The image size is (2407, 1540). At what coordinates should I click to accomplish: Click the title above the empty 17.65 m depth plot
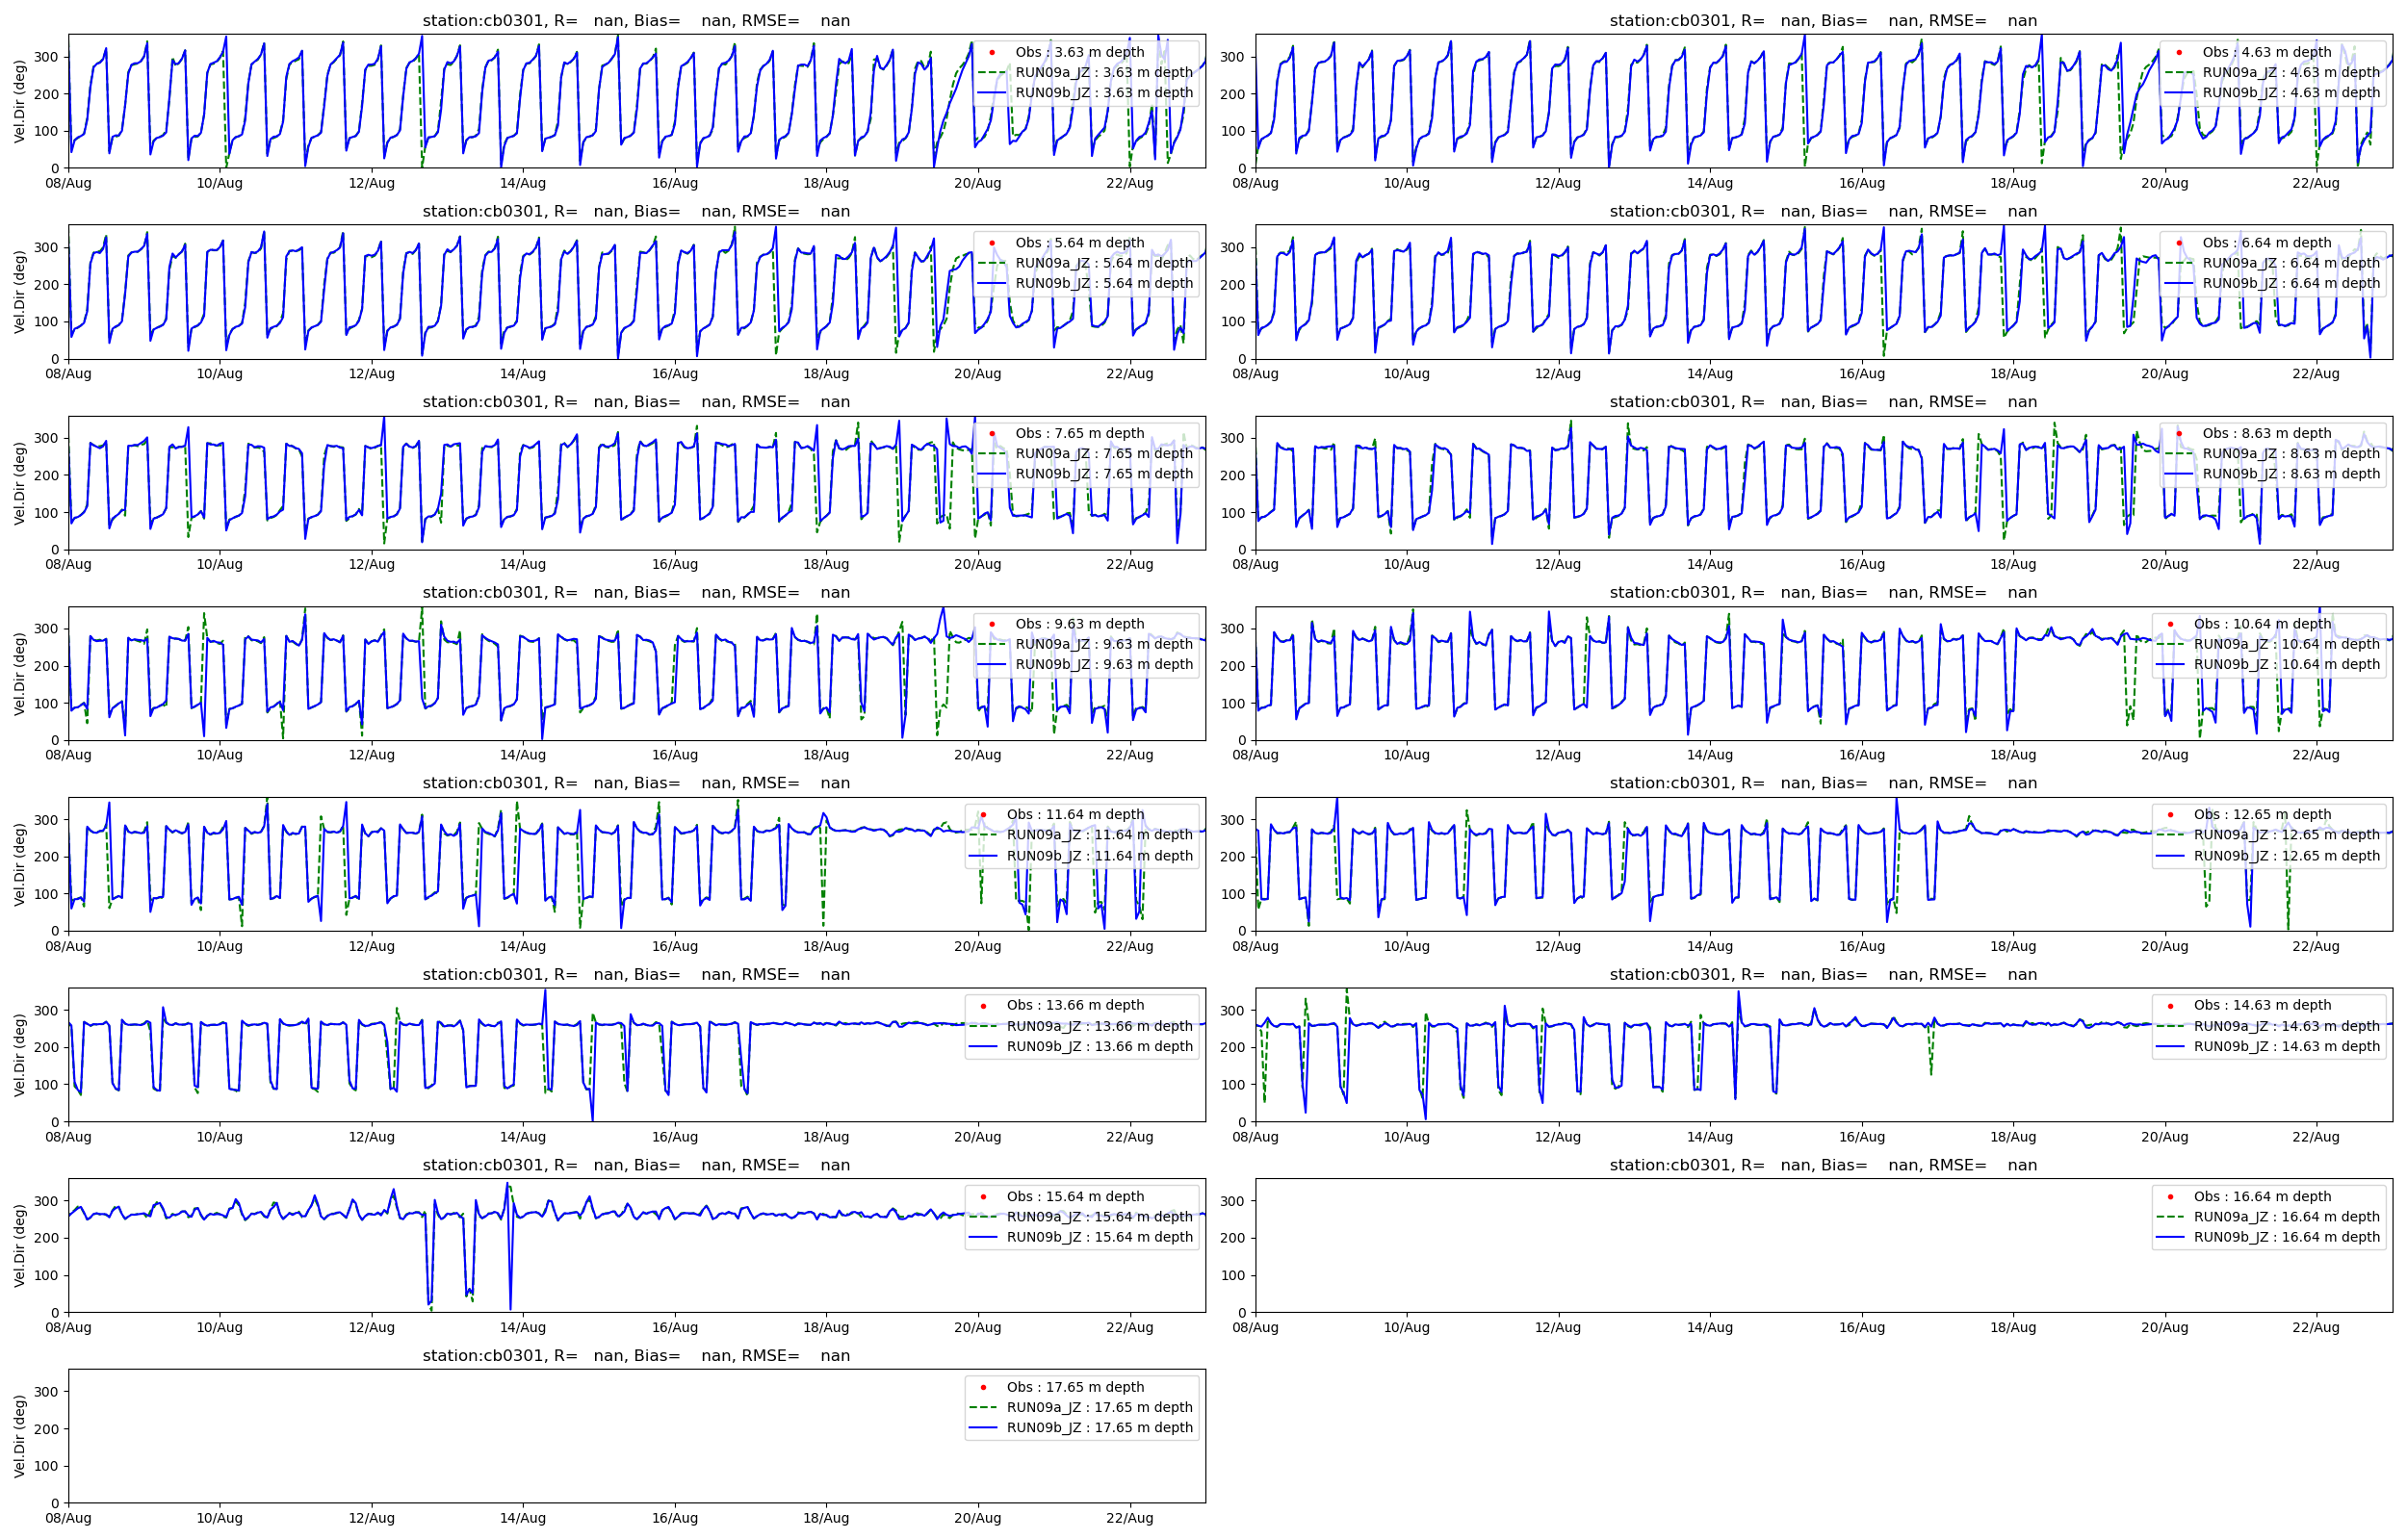click(636, 1355)
